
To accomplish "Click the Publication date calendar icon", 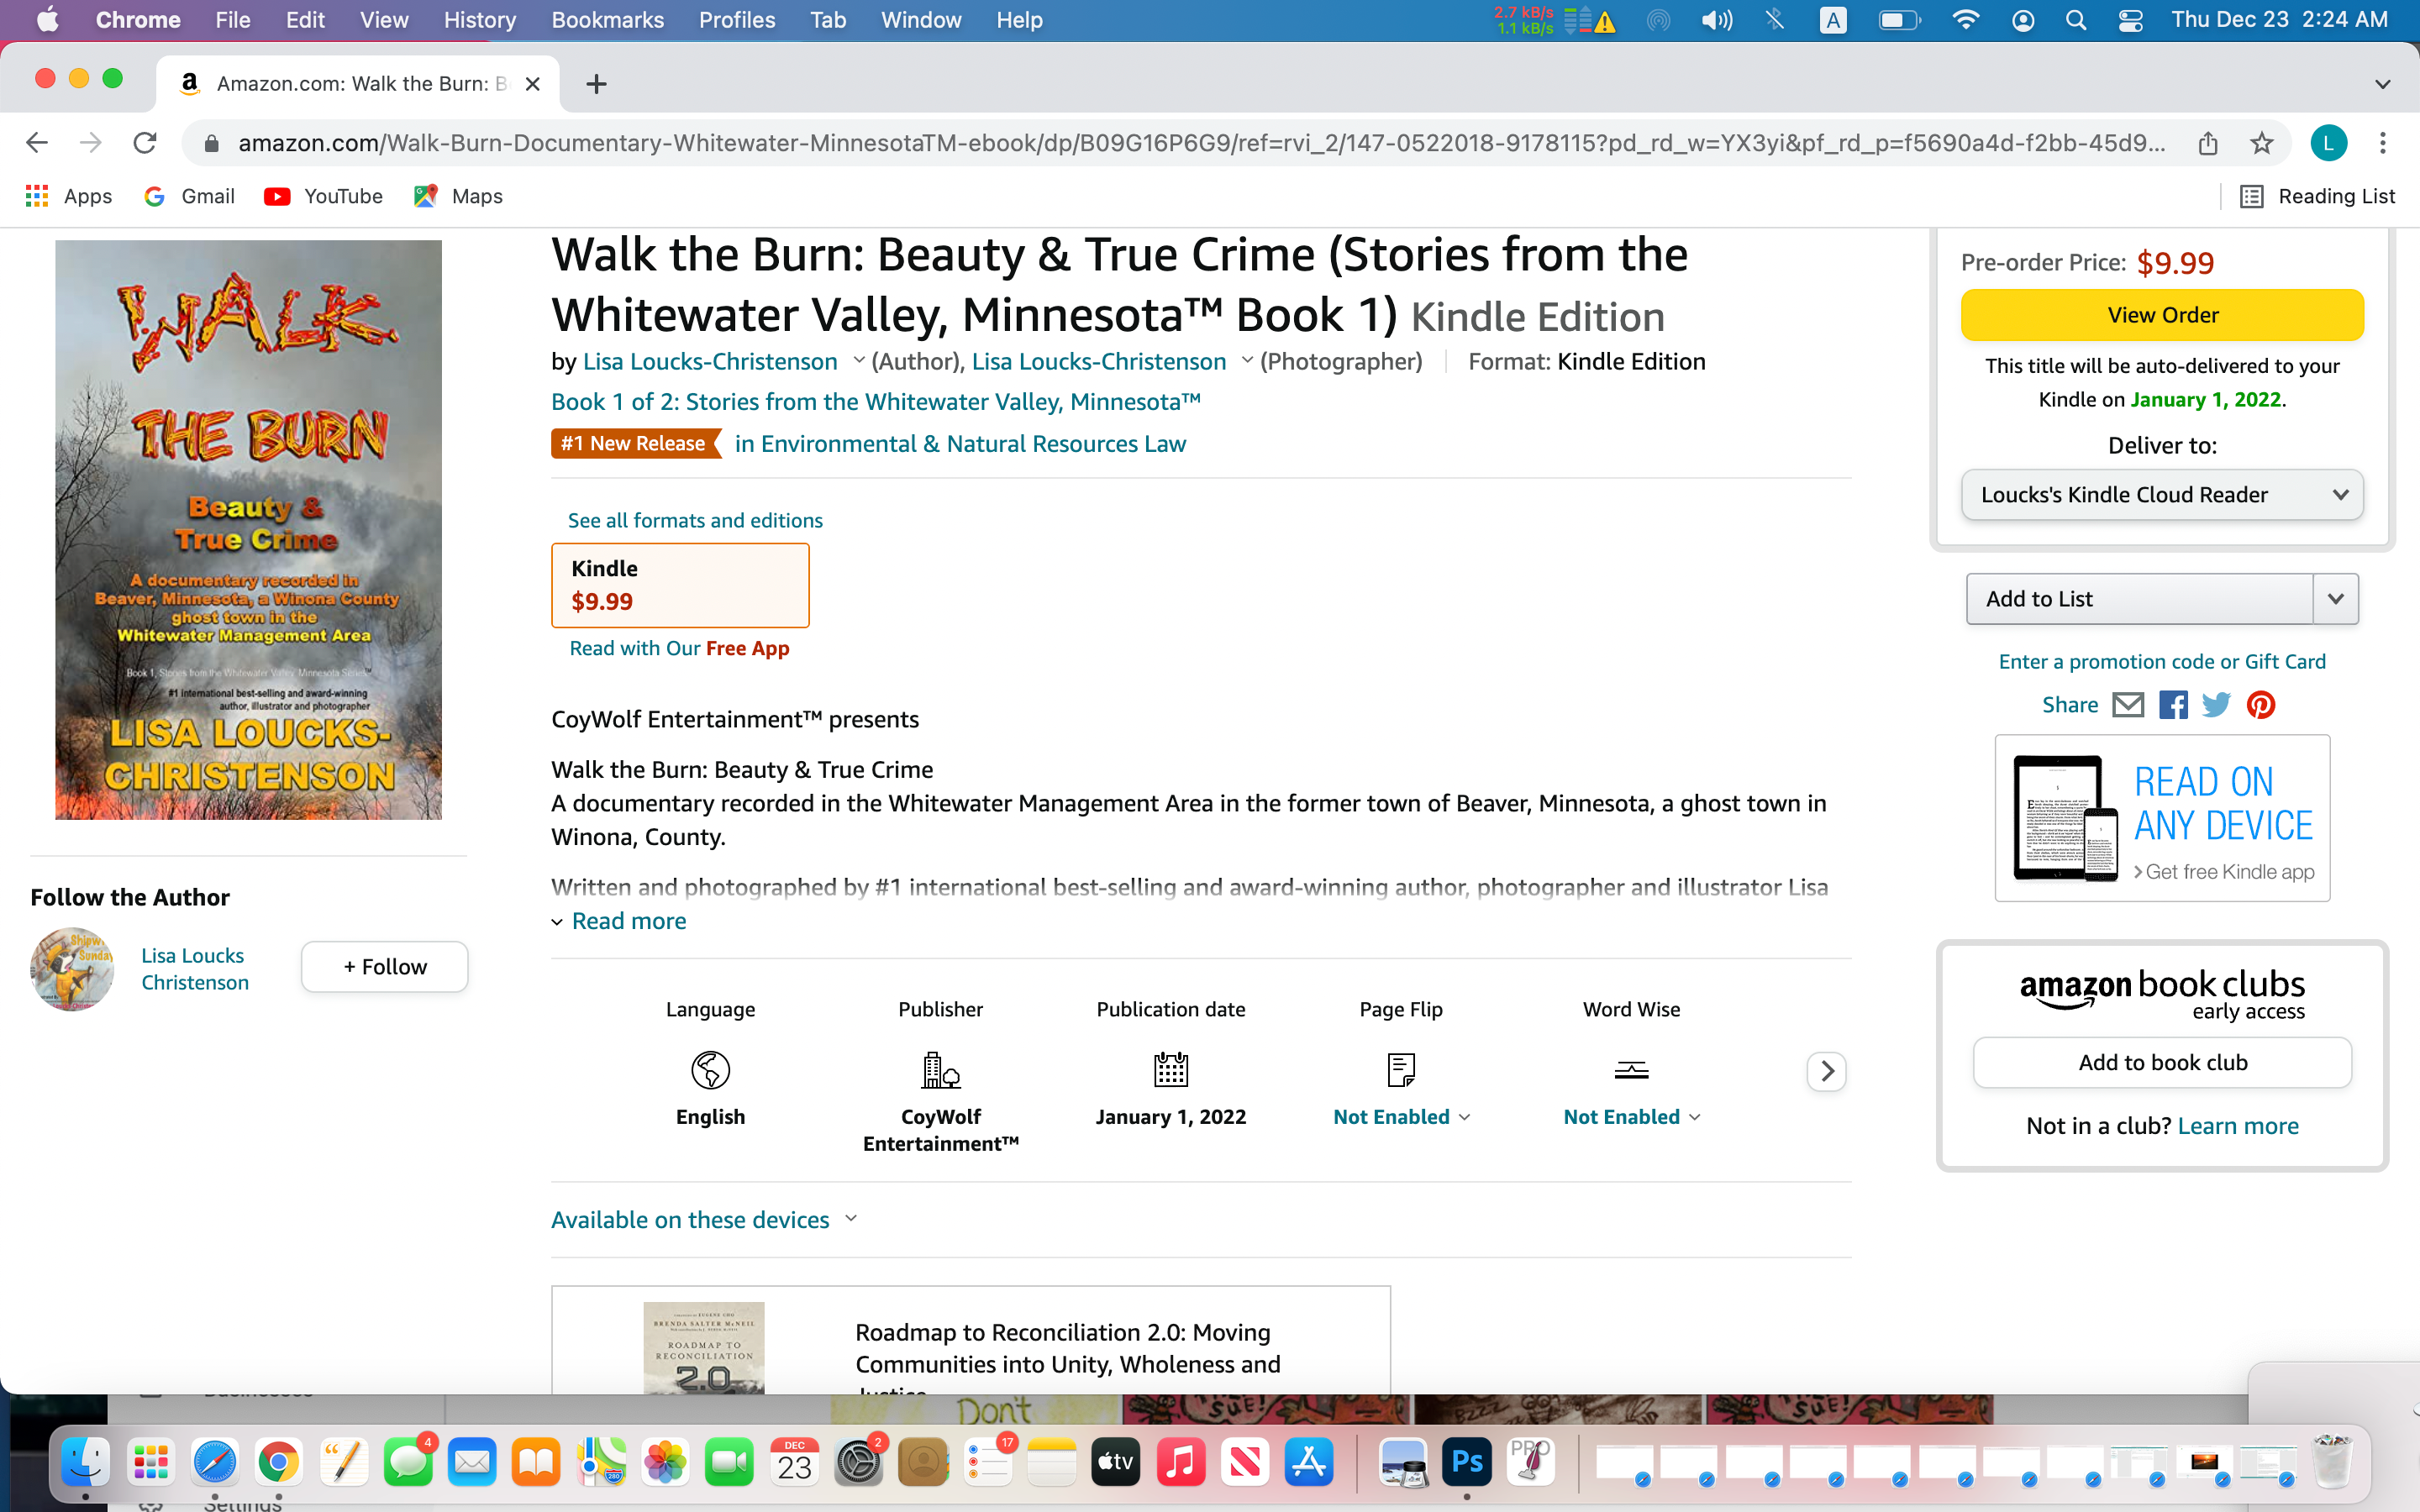I will click(x=1170, y=1070).
